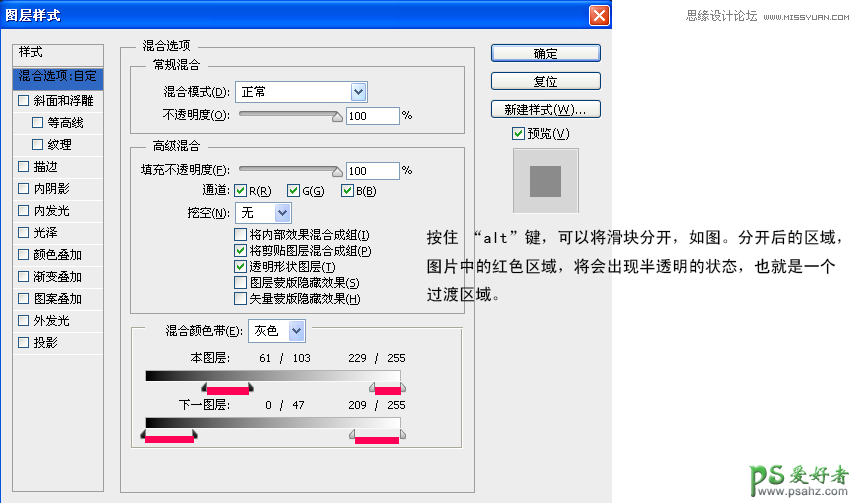Toggle the R(R) channel checkbox
This screenshot has height=503, width=860.
click(x=240, y=191)
